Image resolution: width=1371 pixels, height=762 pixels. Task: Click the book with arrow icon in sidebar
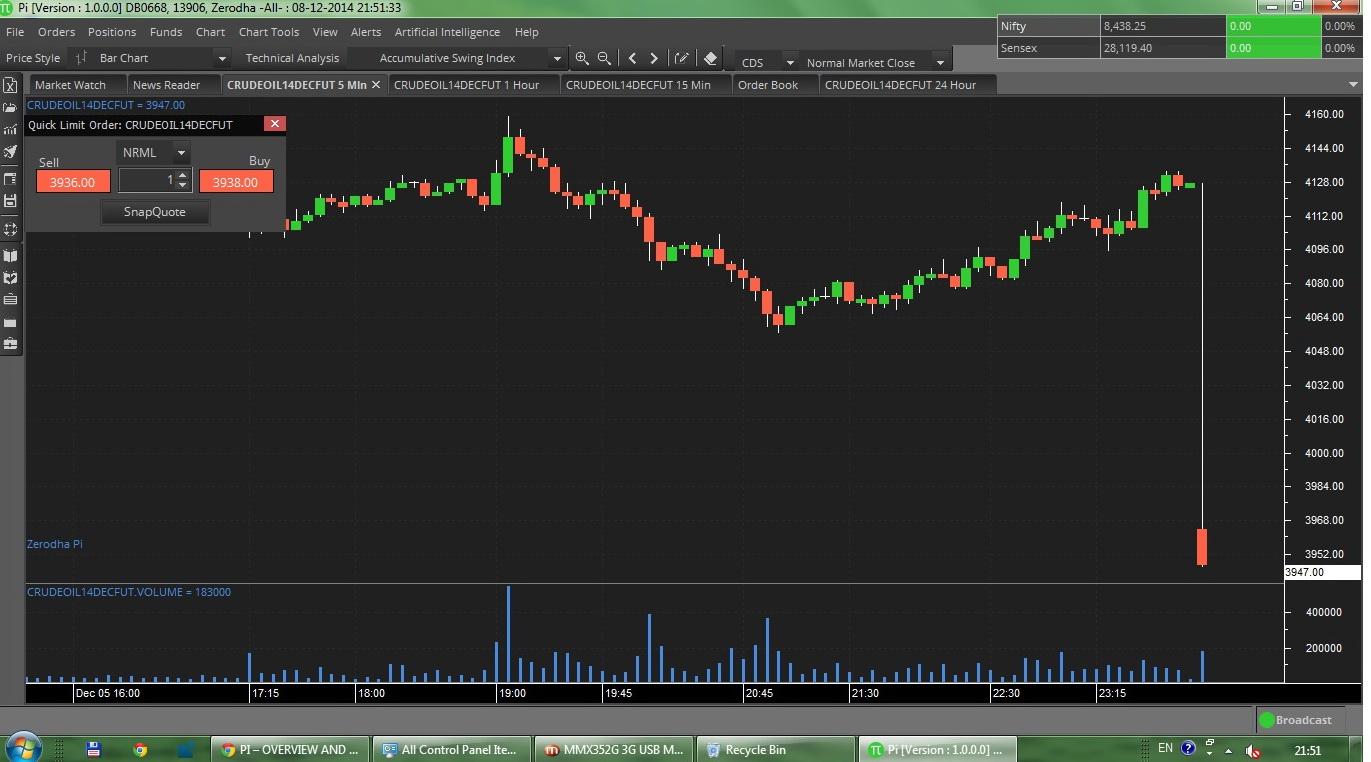coord(10,278)
